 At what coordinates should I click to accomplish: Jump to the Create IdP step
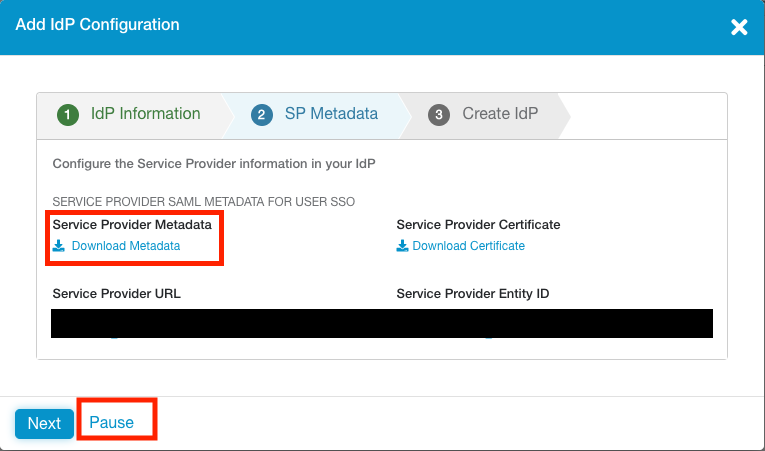point(500,114)
